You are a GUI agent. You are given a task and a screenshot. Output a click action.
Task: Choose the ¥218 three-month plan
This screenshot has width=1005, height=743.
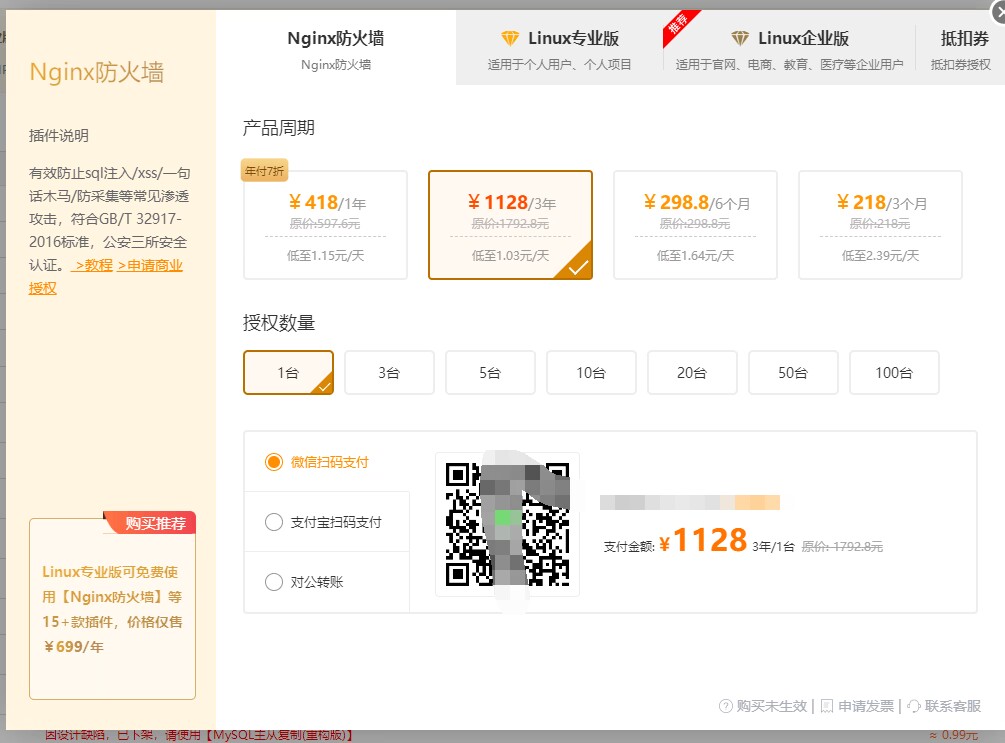(880, 225)
